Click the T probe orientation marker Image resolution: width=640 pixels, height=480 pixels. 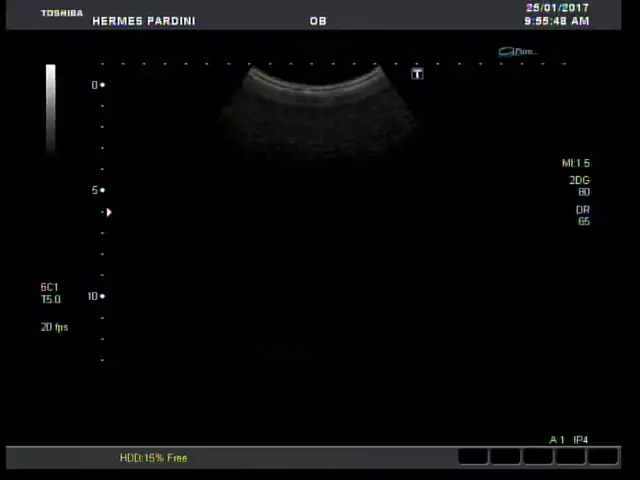point(417,74)
